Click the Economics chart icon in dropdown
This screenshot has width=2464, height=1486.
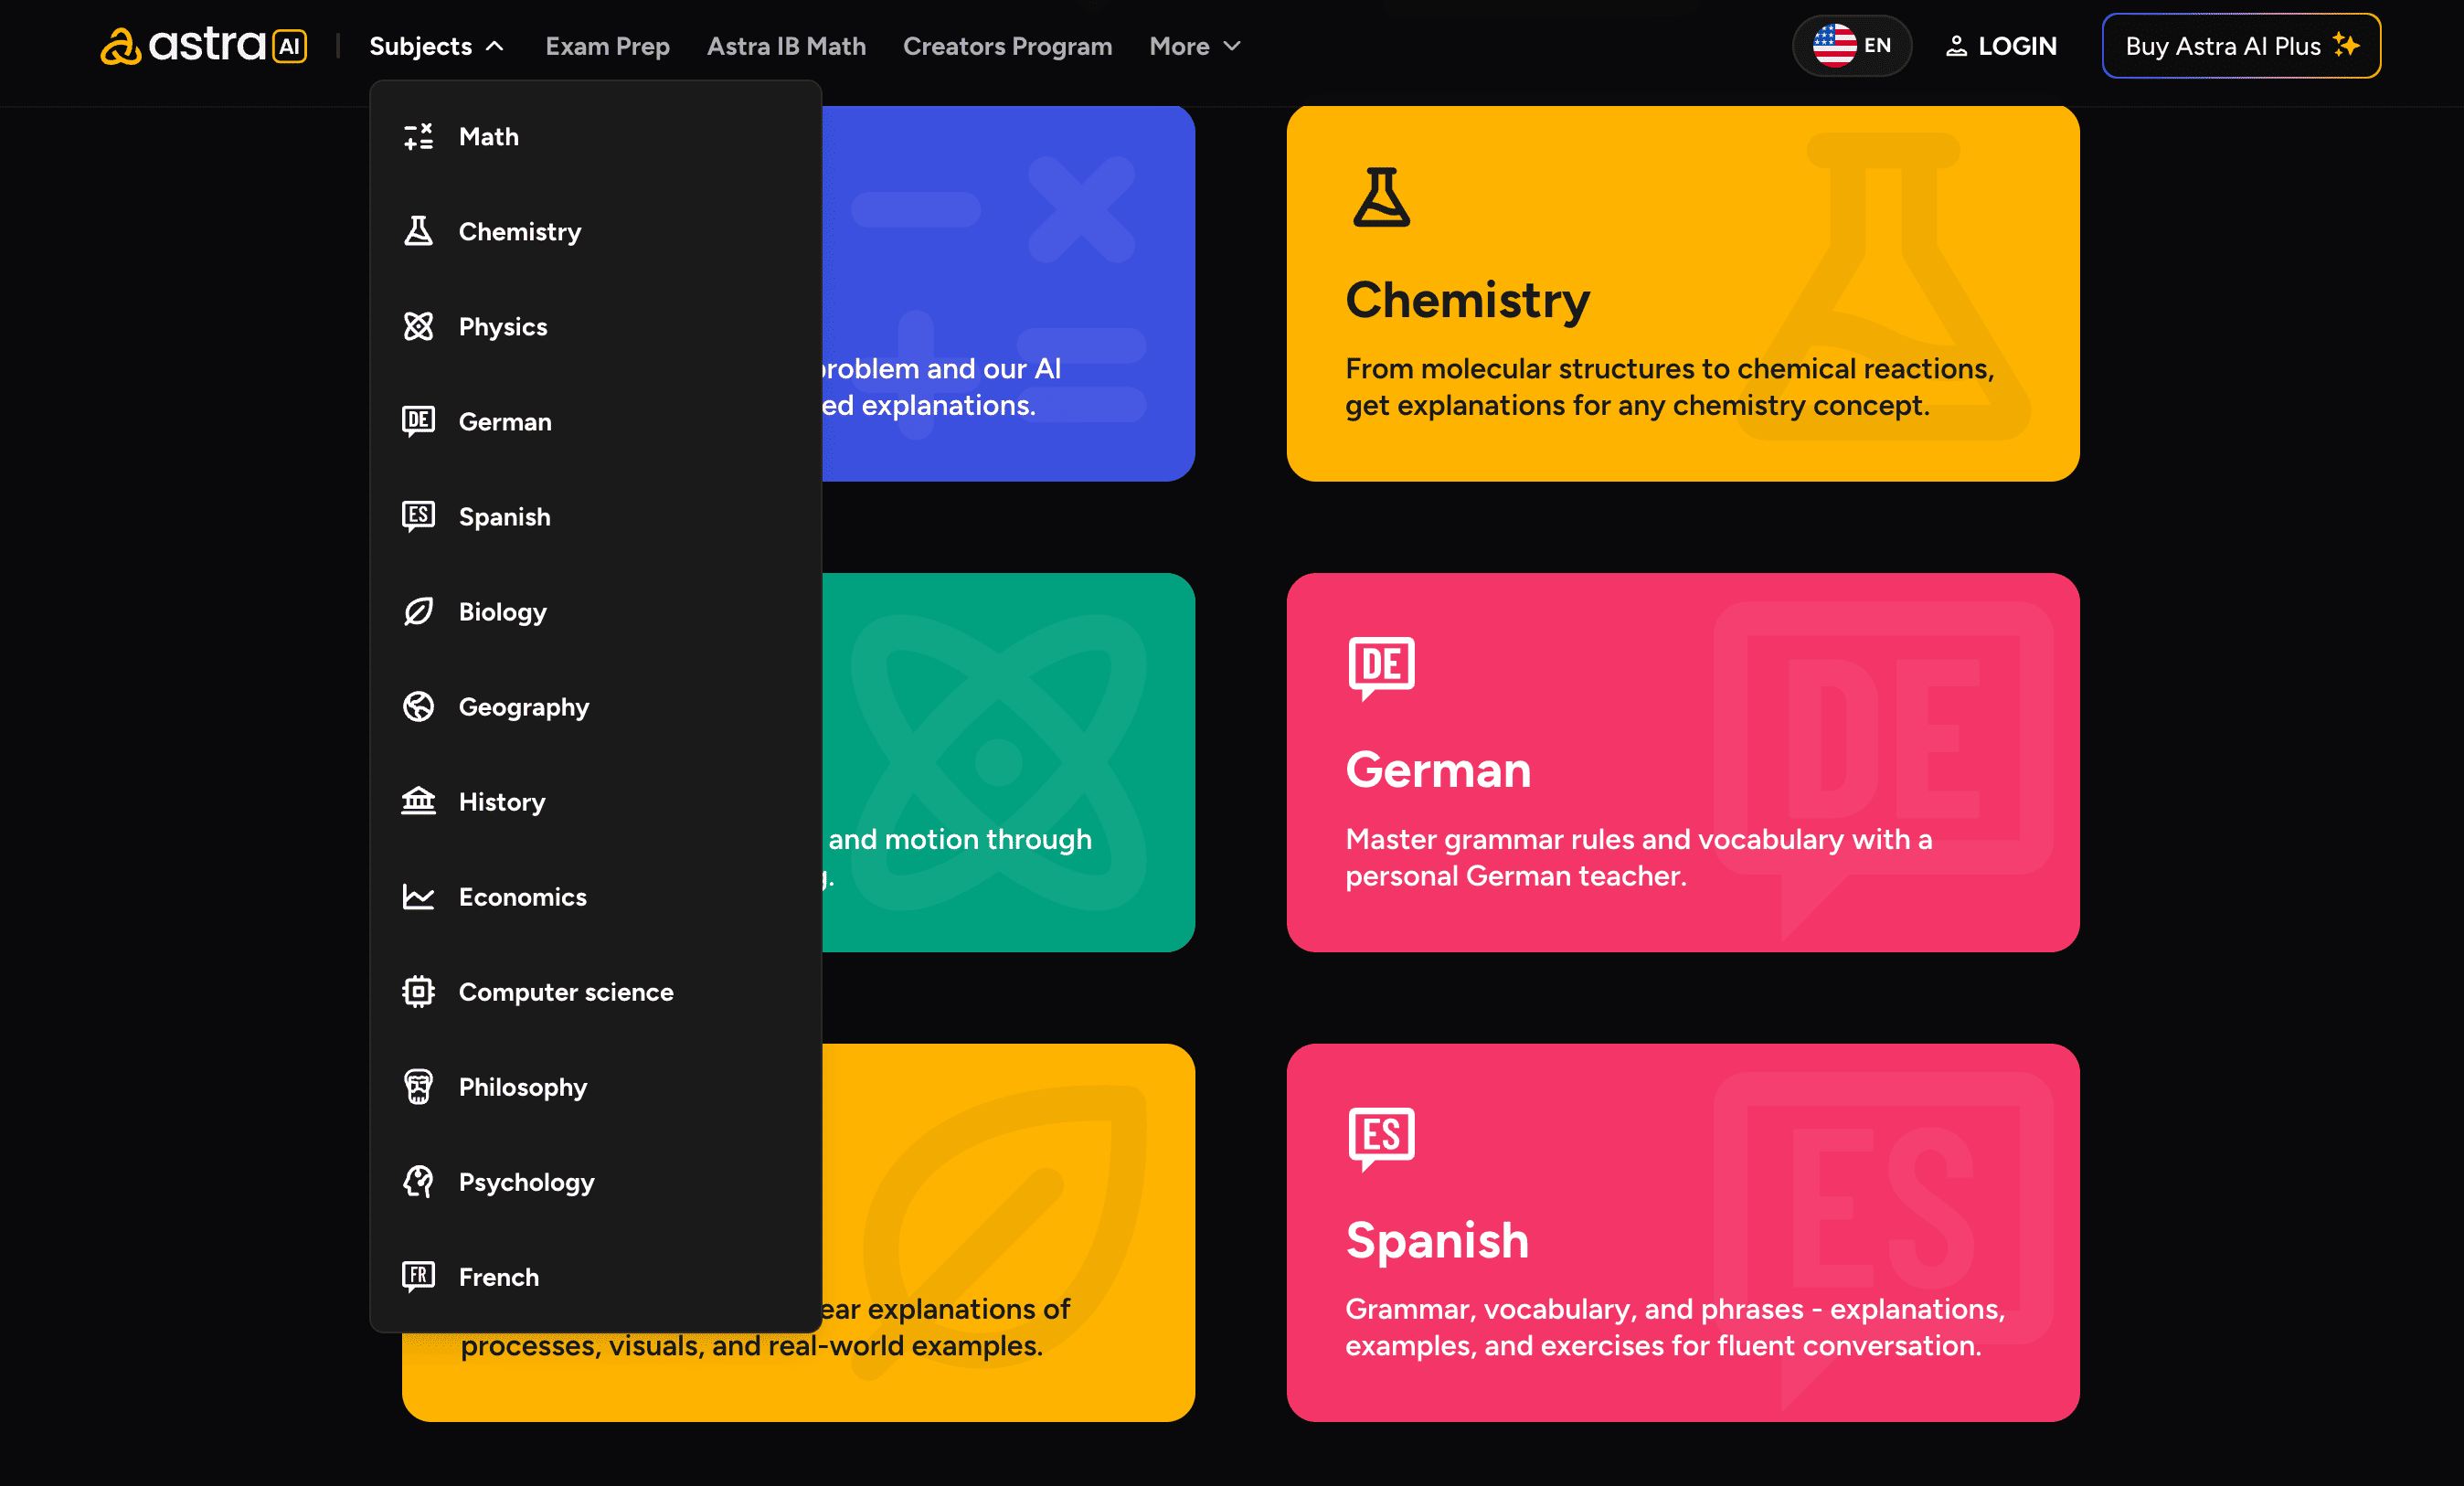[418, 897]
